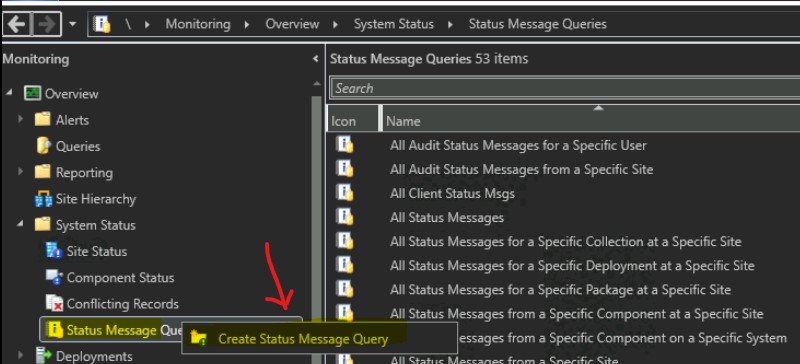Click icon of Audit Messages for Specific User
Image resolution: width=800 pixels, height=364 pixels.
[x=344, y=145]
